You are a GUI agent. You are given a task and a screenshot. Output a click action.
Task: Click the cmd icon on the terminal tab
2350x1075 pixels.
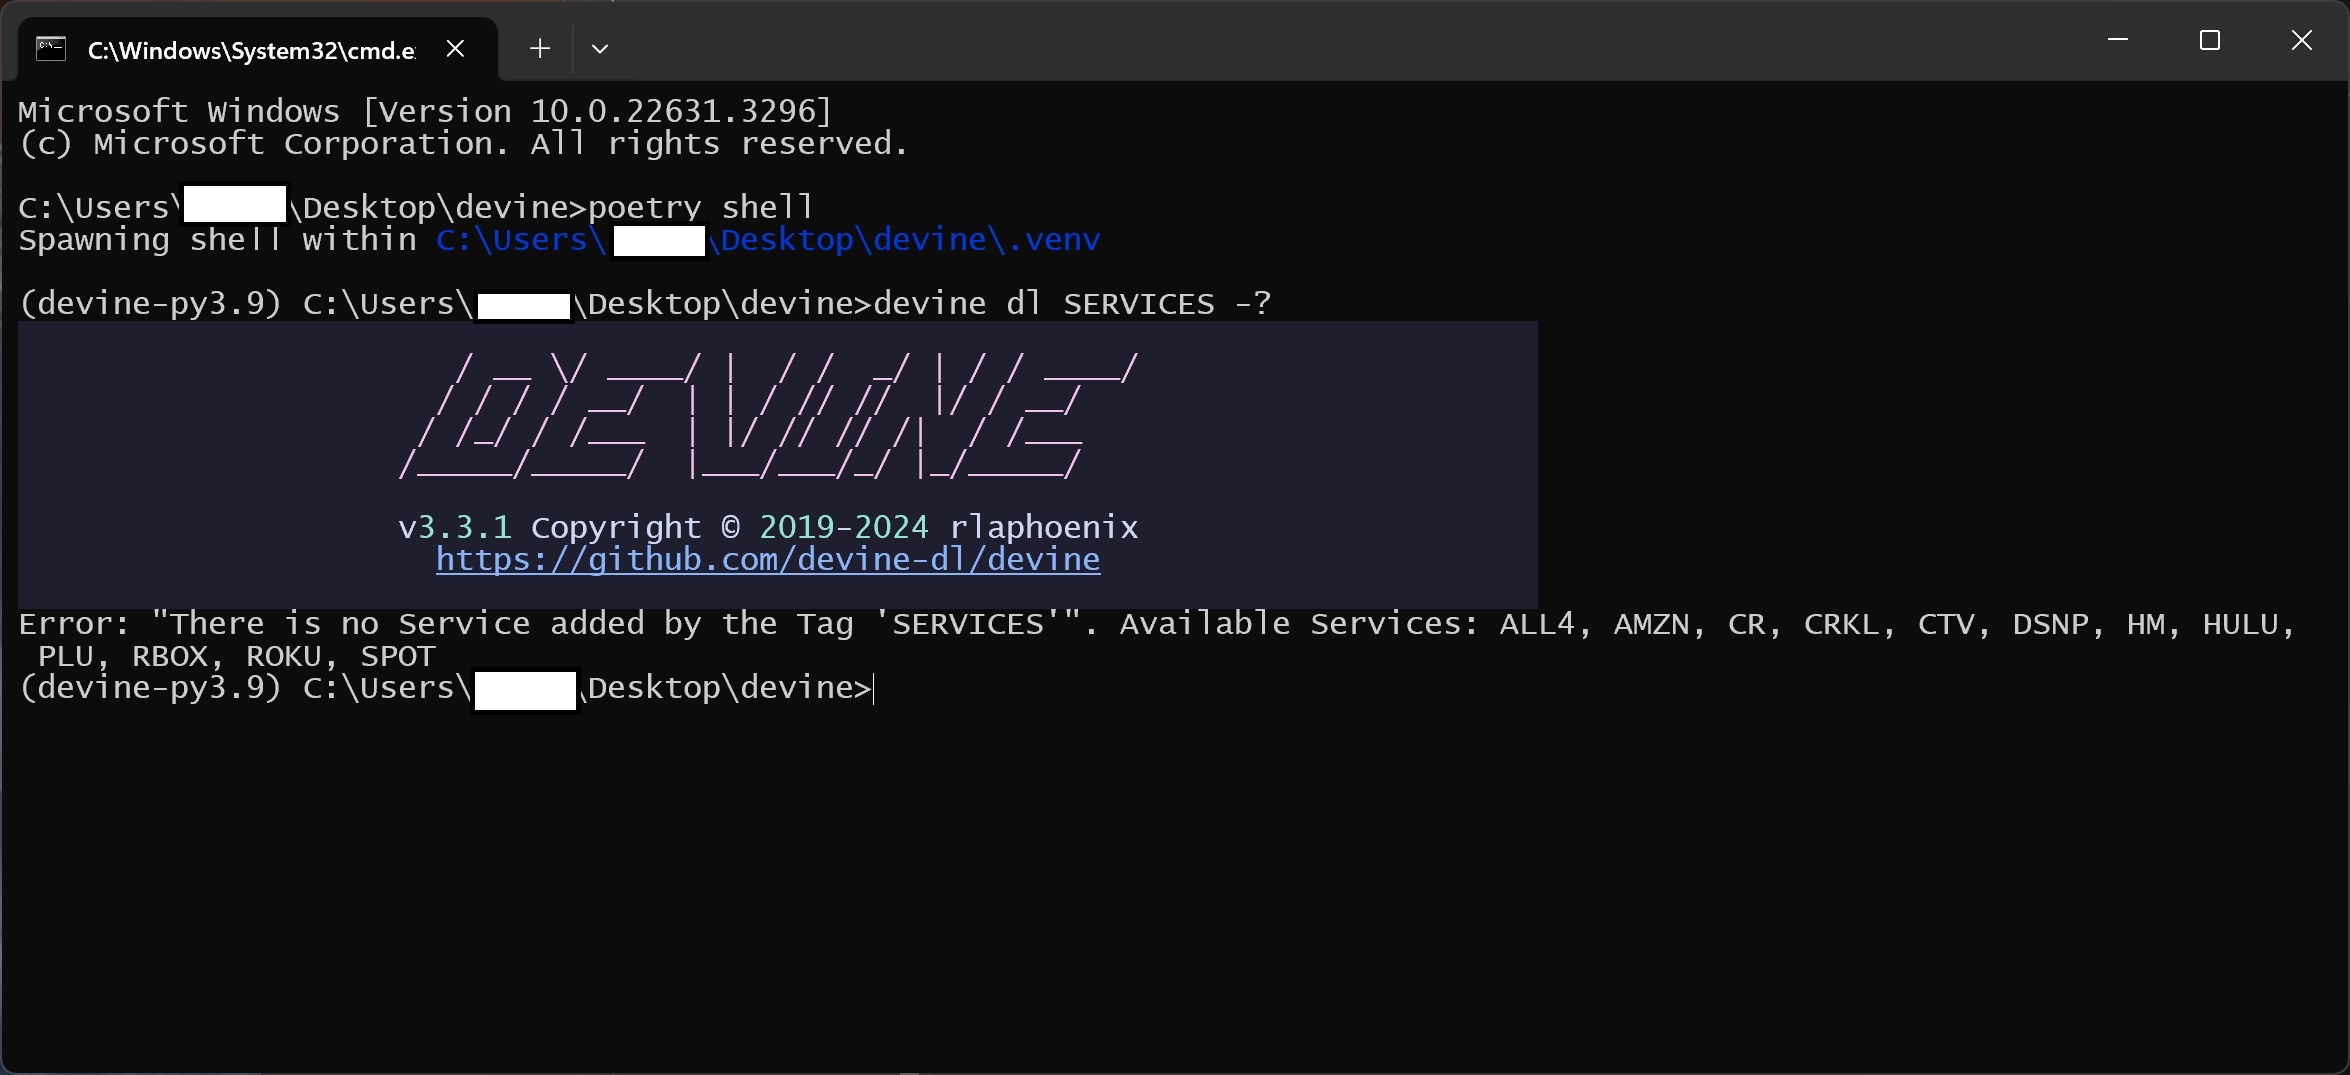click(x=51, y=49)
